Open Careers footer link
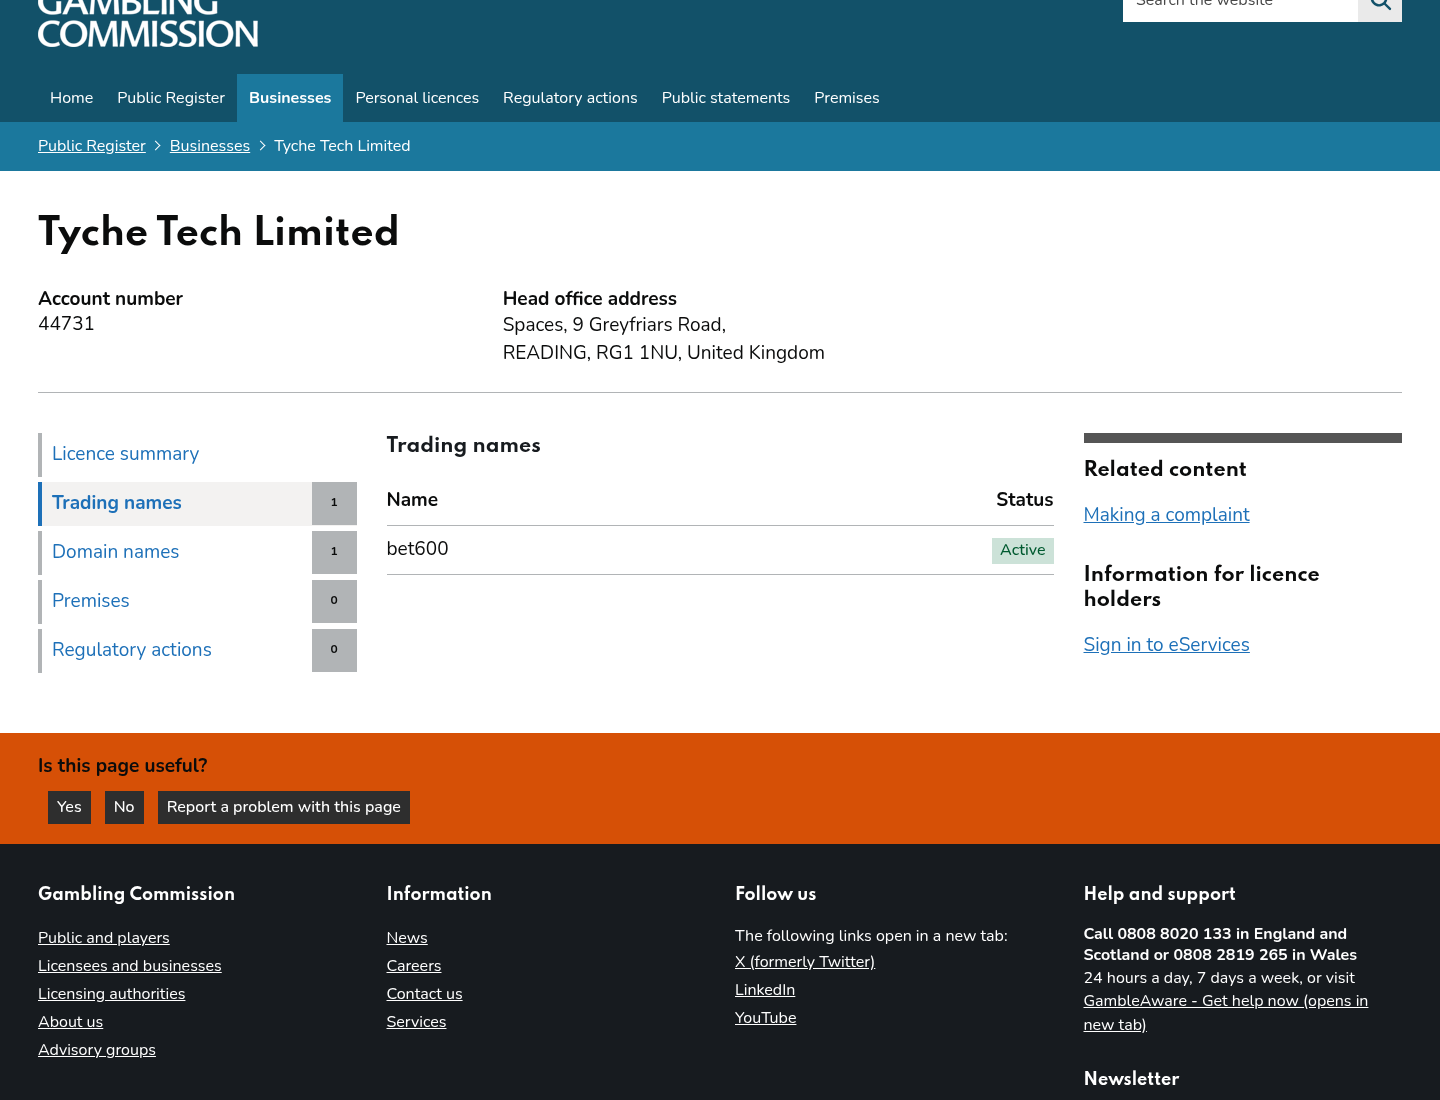The image size is (1440, 1100). click(414, 966)
